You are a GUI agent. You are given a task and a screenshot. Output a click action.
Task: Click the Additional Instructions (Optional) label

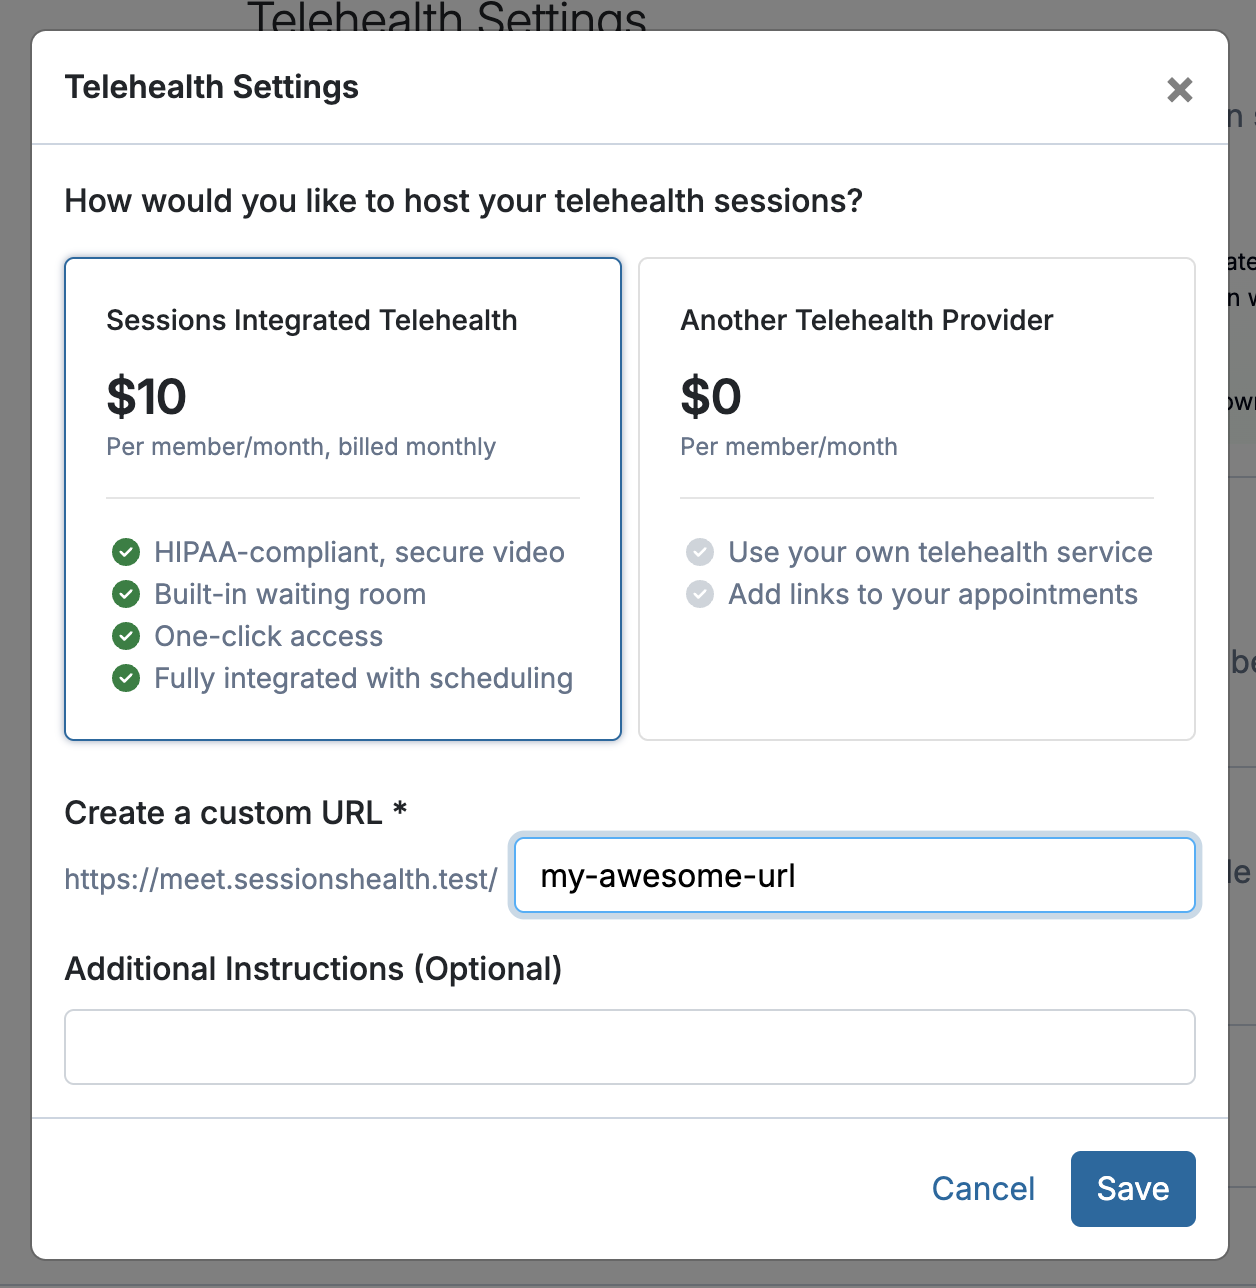[x=313, y=969]
